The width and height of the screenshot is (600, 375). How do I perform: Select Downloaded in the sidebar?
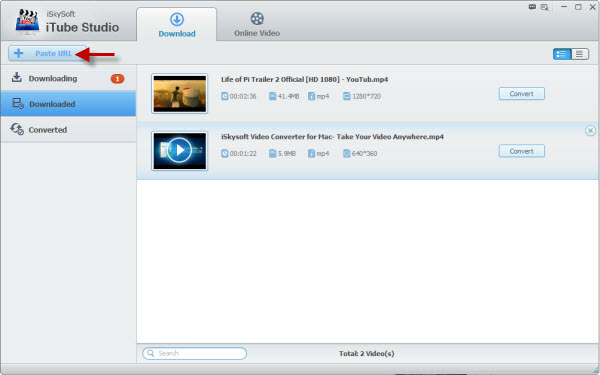[68, 104]
